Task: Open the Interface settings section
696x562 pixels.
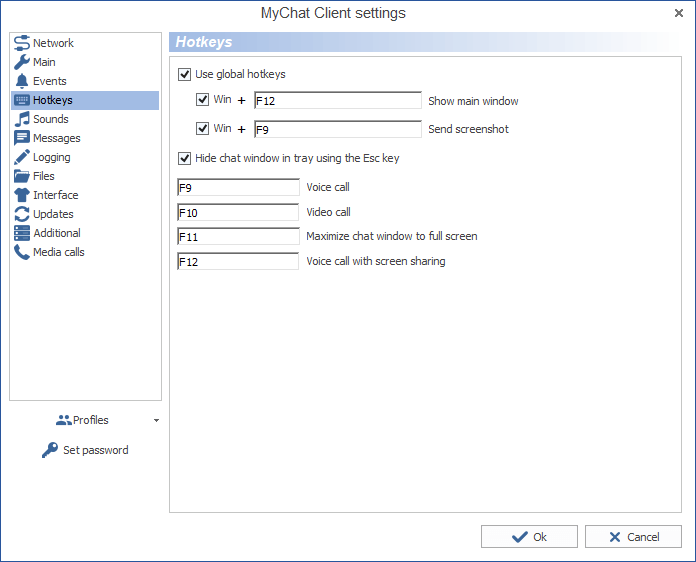Action: (x=55, y=195)
